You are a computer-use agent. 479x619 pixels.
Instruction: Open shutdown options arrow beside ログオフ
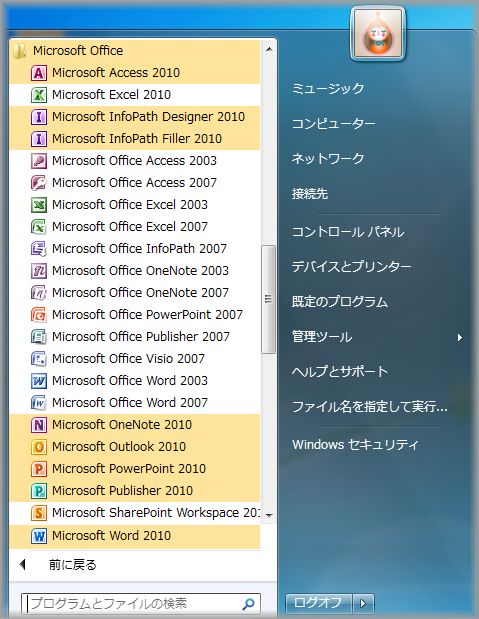point(363,603)
